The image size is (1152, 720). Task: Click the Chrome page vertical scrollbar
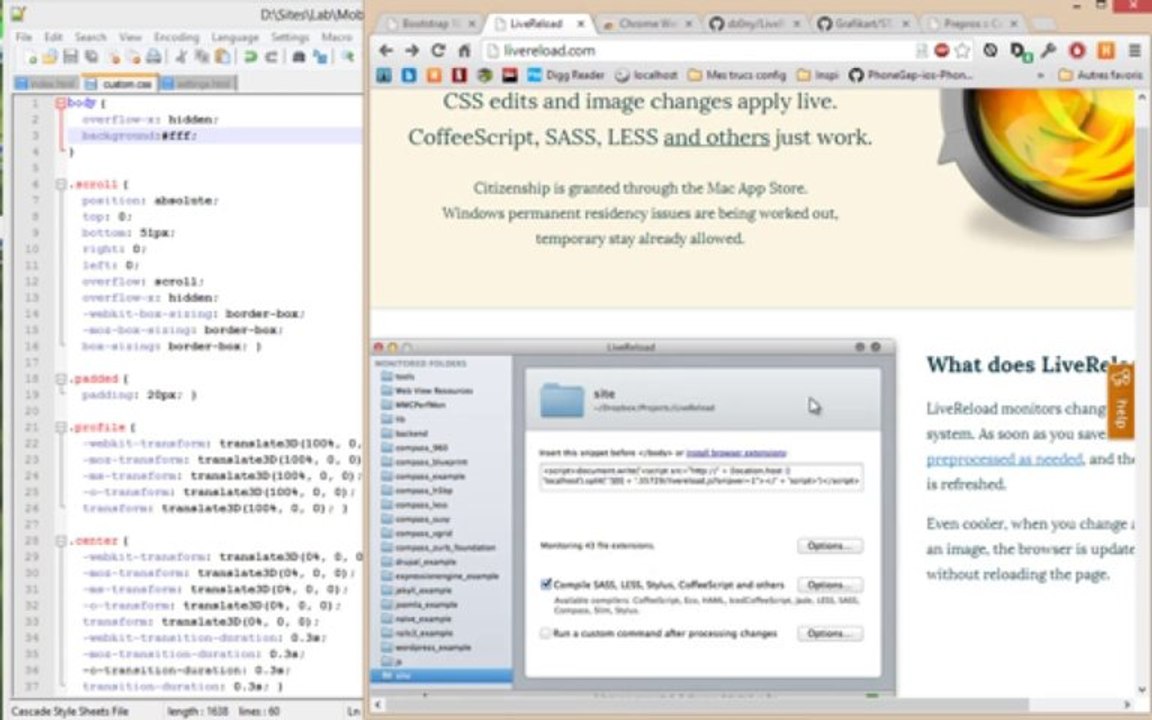click(1142, 393)
